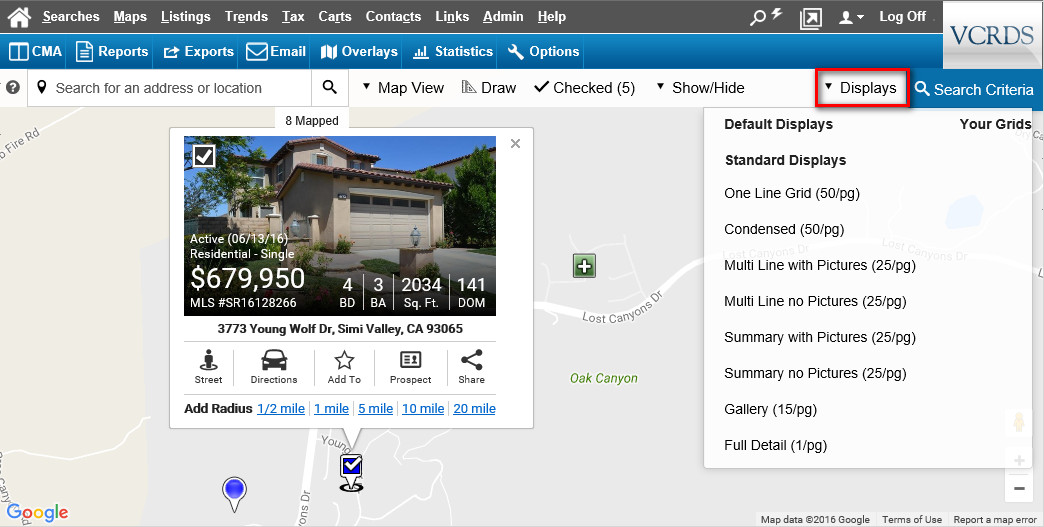The image size is (1044, 527).
Task: Close the listing info popup
Action: tap(515, 144)
